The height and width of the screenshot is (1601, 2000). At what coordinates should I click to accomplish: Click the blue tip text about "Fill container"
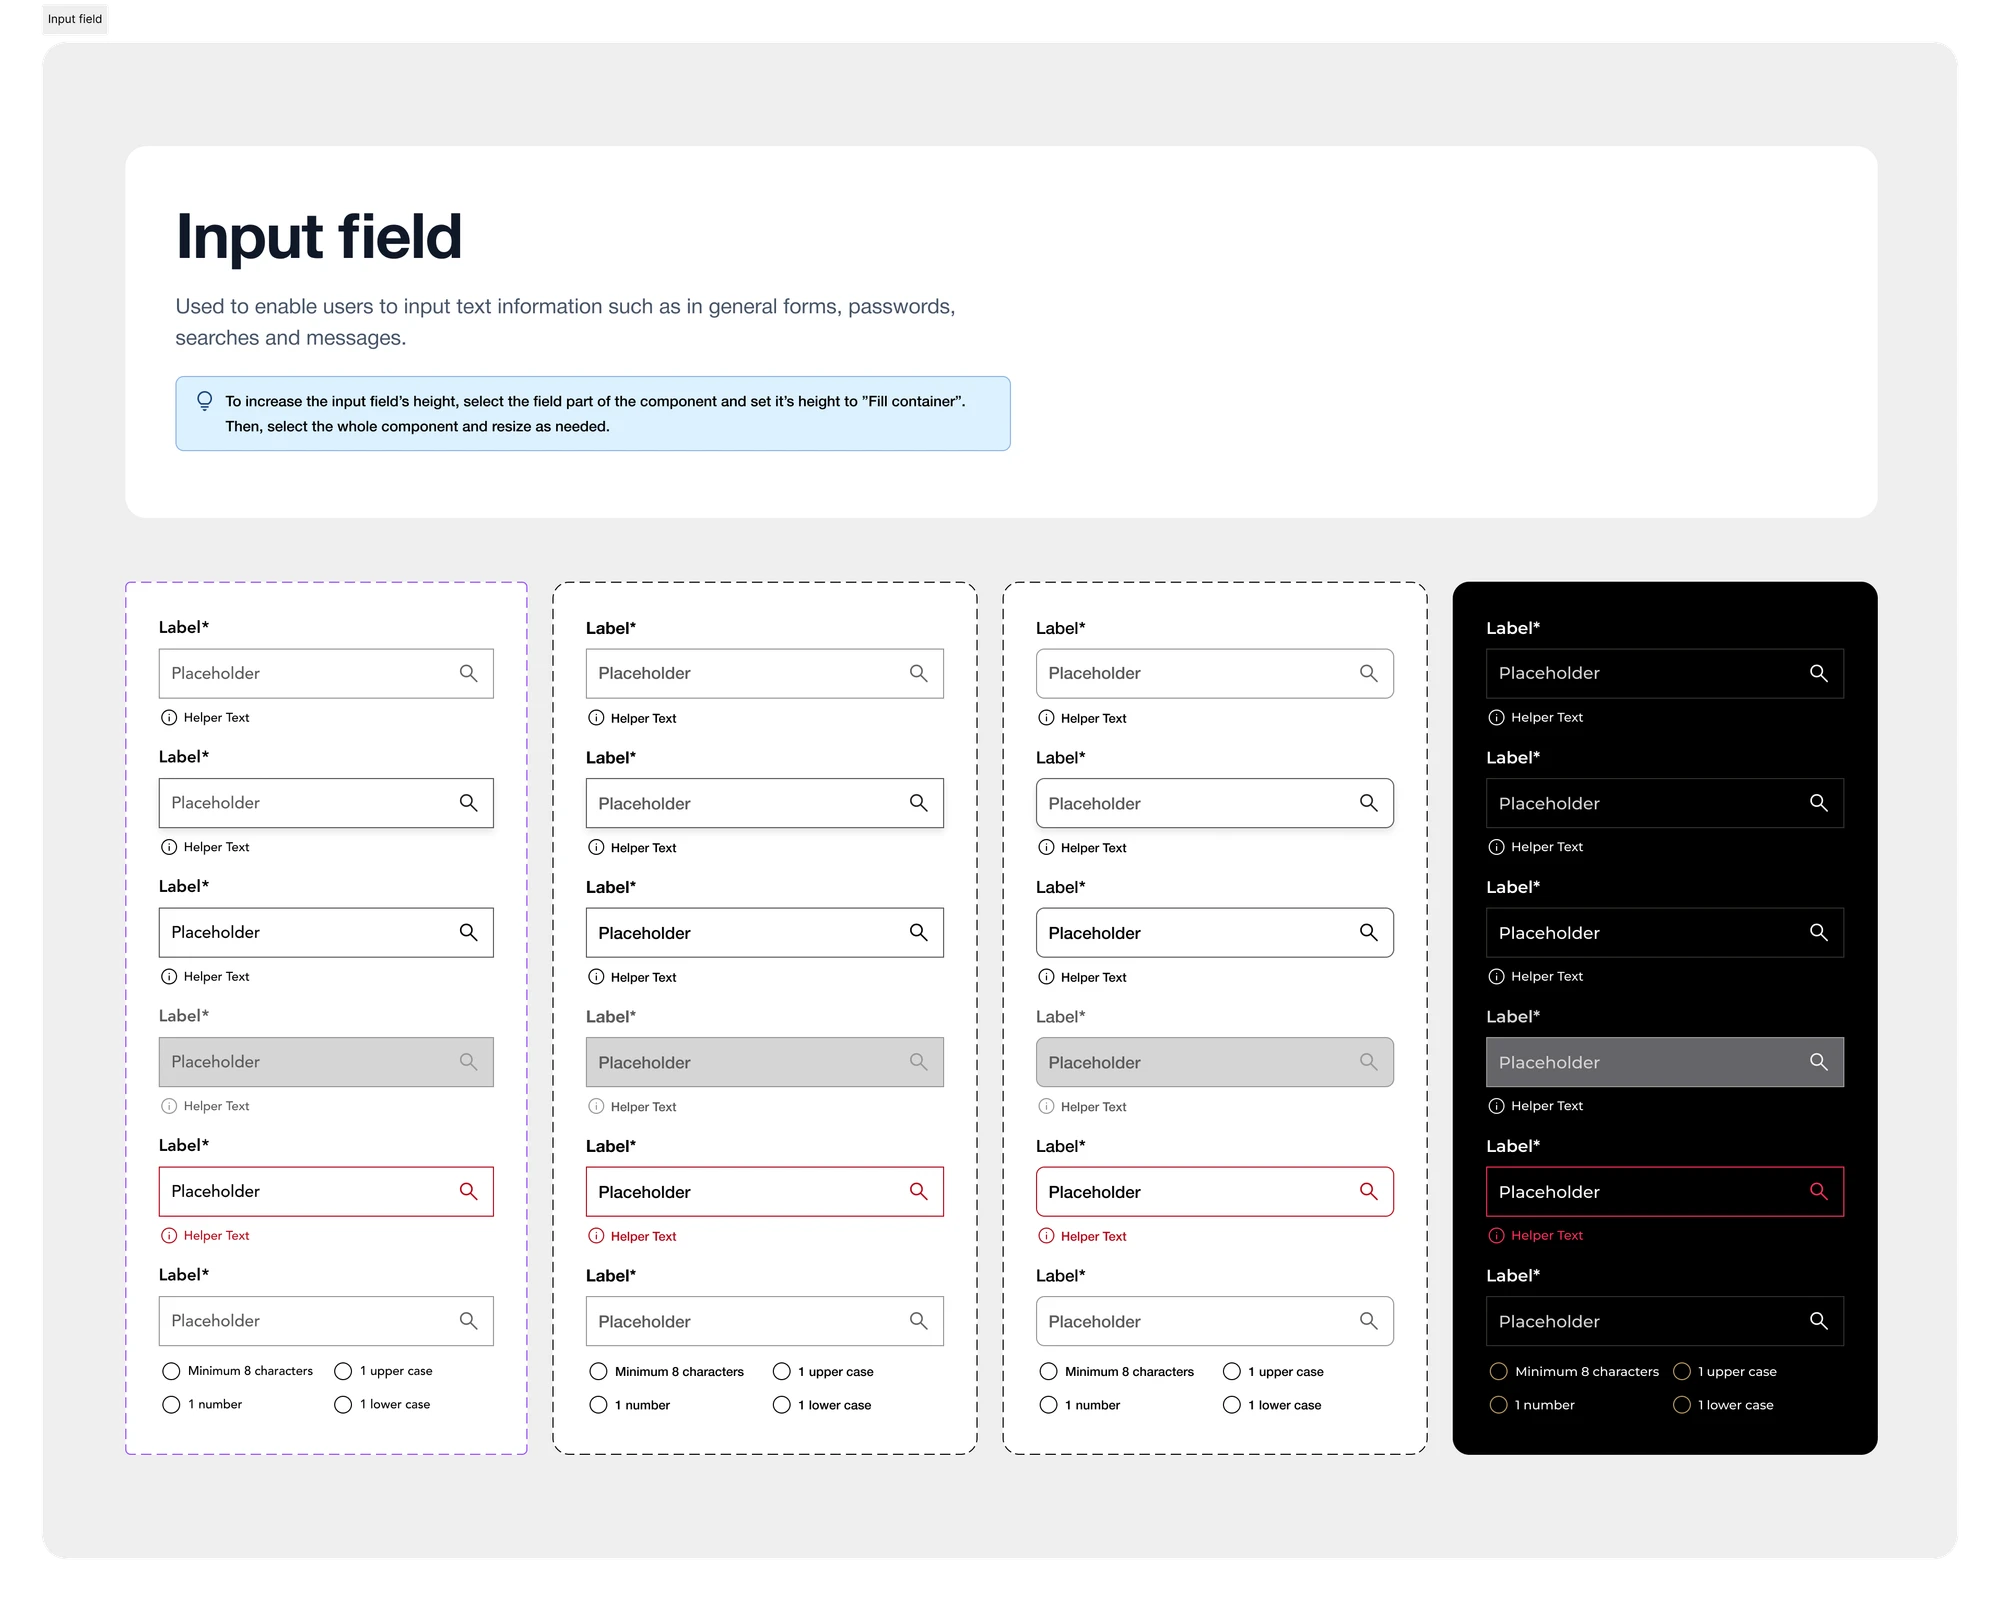click(595, 414)
